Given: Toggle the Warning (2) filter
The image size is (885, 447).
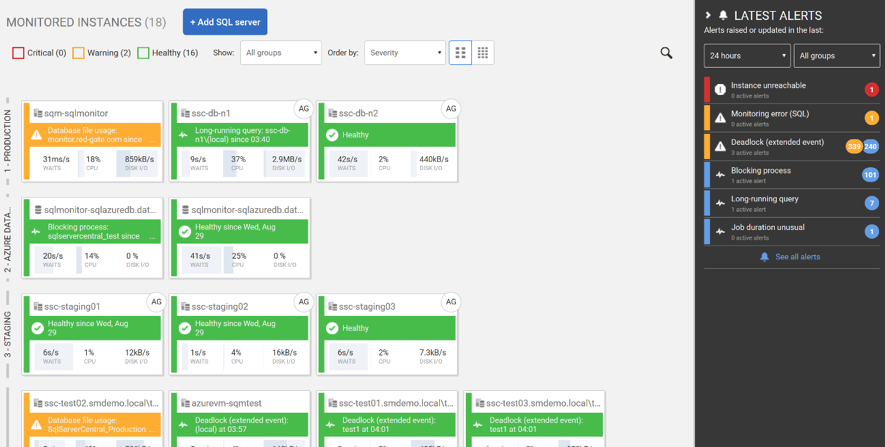Looking at the screenshot, I should point(102,53).
